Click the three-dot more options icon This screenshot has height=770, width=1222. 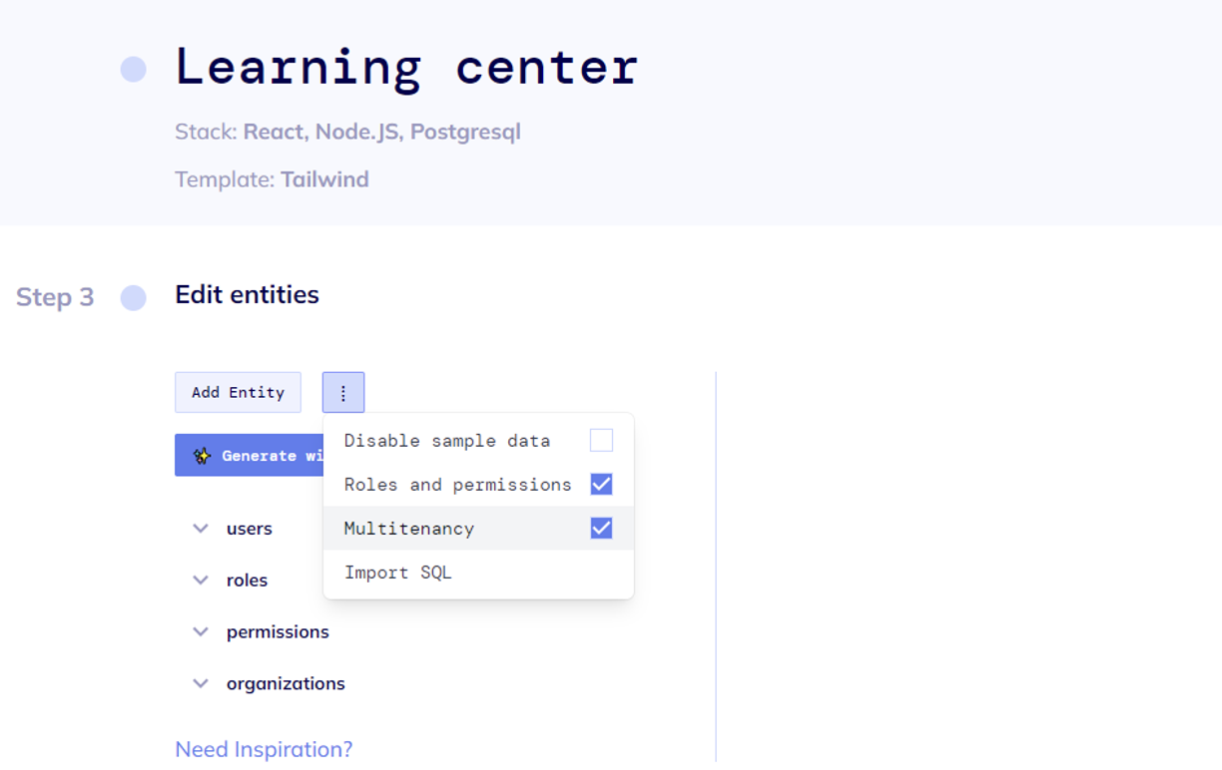pos(343,393)
